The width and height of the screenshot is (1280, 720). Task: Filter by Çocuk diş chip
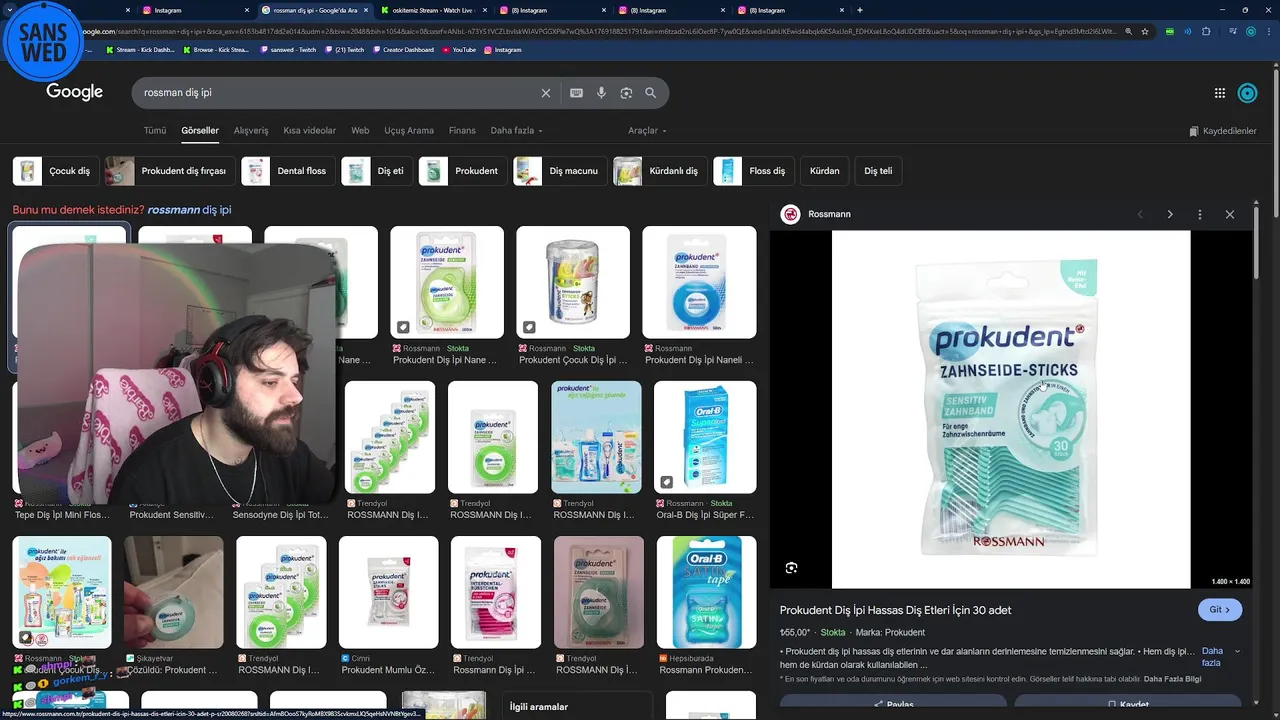pyautogui.click(x=56, y=171)
